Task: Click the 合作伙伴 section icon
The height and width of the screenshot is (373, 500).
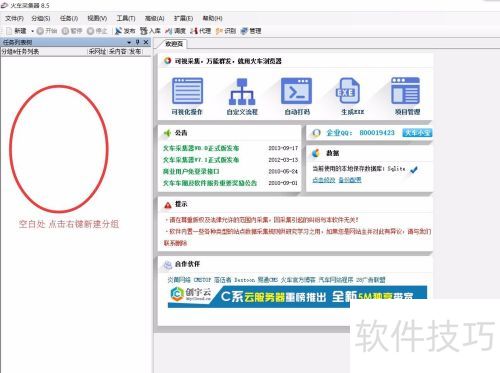Action: pyautogui.click(x=167, y=264)
